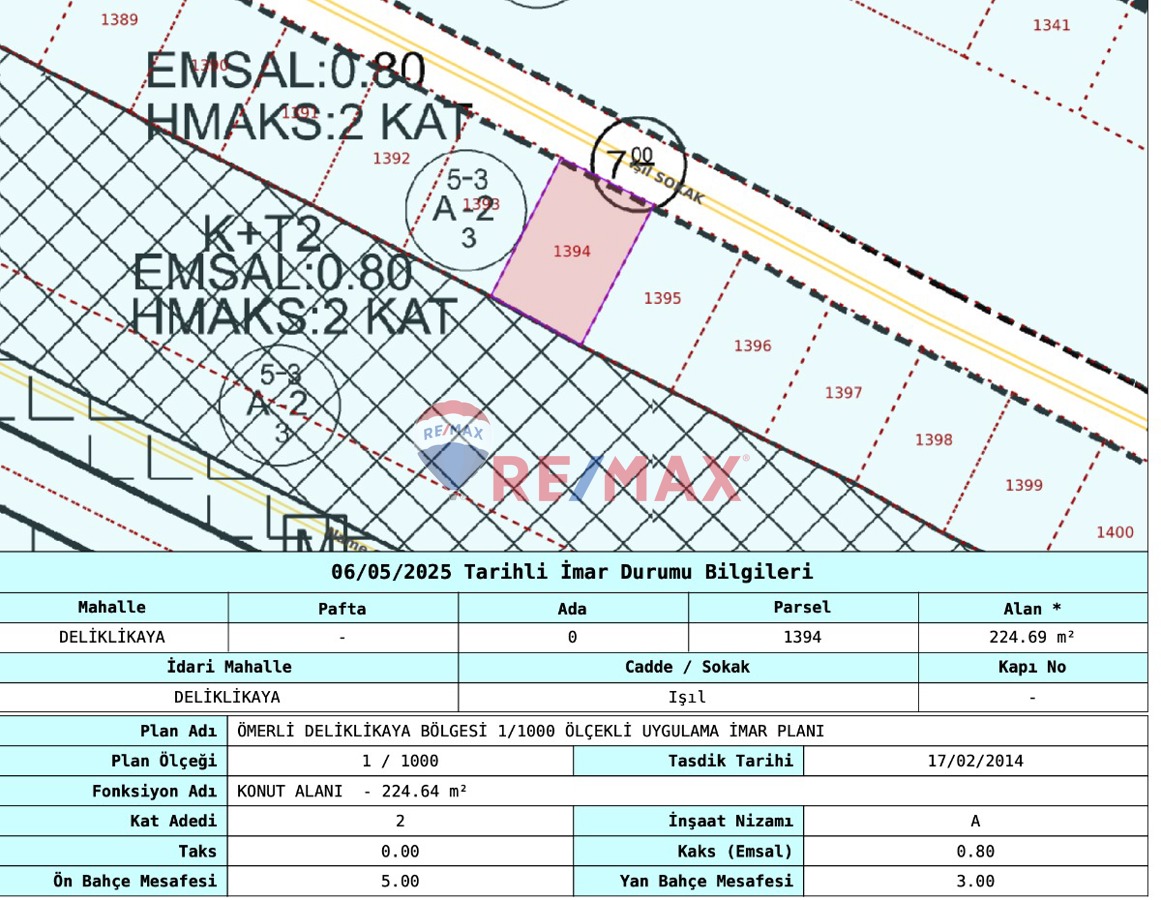
Task: Select the Mahalle column header
Action: (110, 607)
